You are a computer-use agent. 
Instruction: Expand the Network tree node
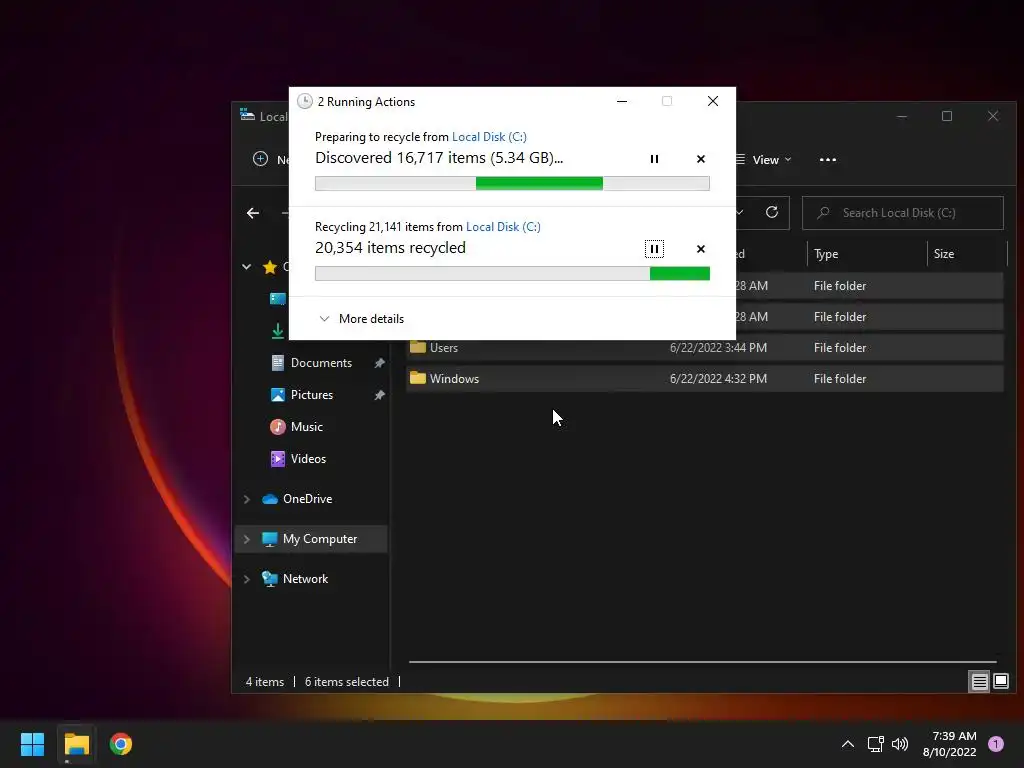point(247,579)
